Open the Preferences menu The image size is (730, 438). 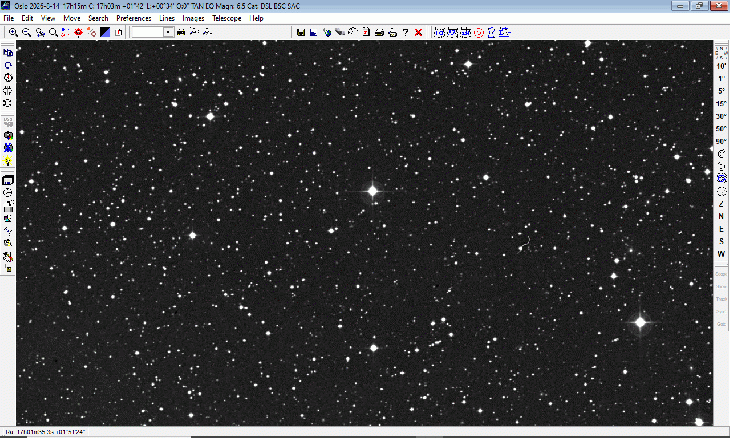134,18
